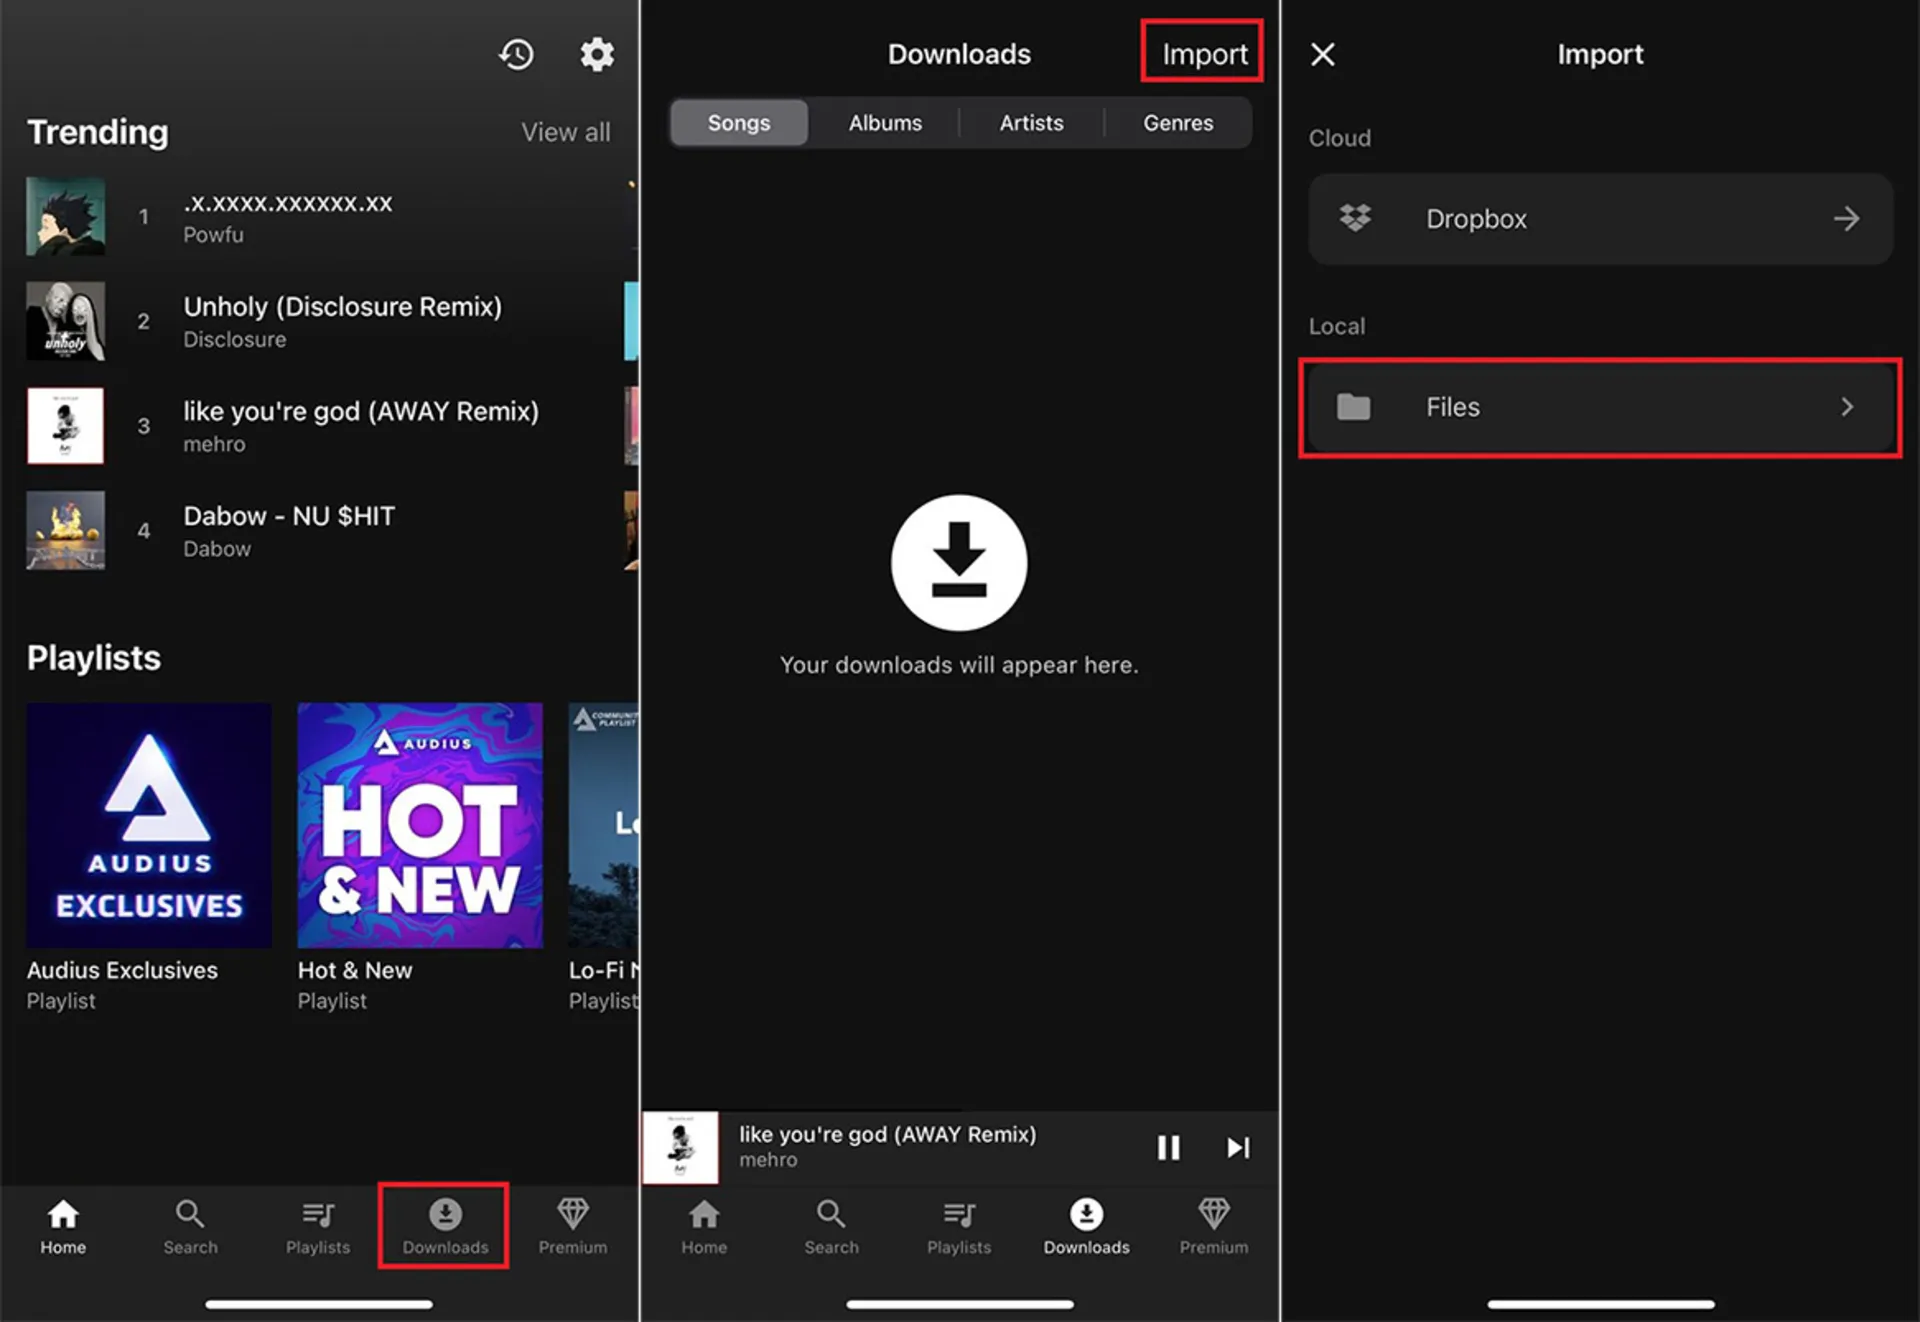Click artist name Disclosure
Image resolution: width=1920 pixels, height=1322 pixels.
[234, 340]
